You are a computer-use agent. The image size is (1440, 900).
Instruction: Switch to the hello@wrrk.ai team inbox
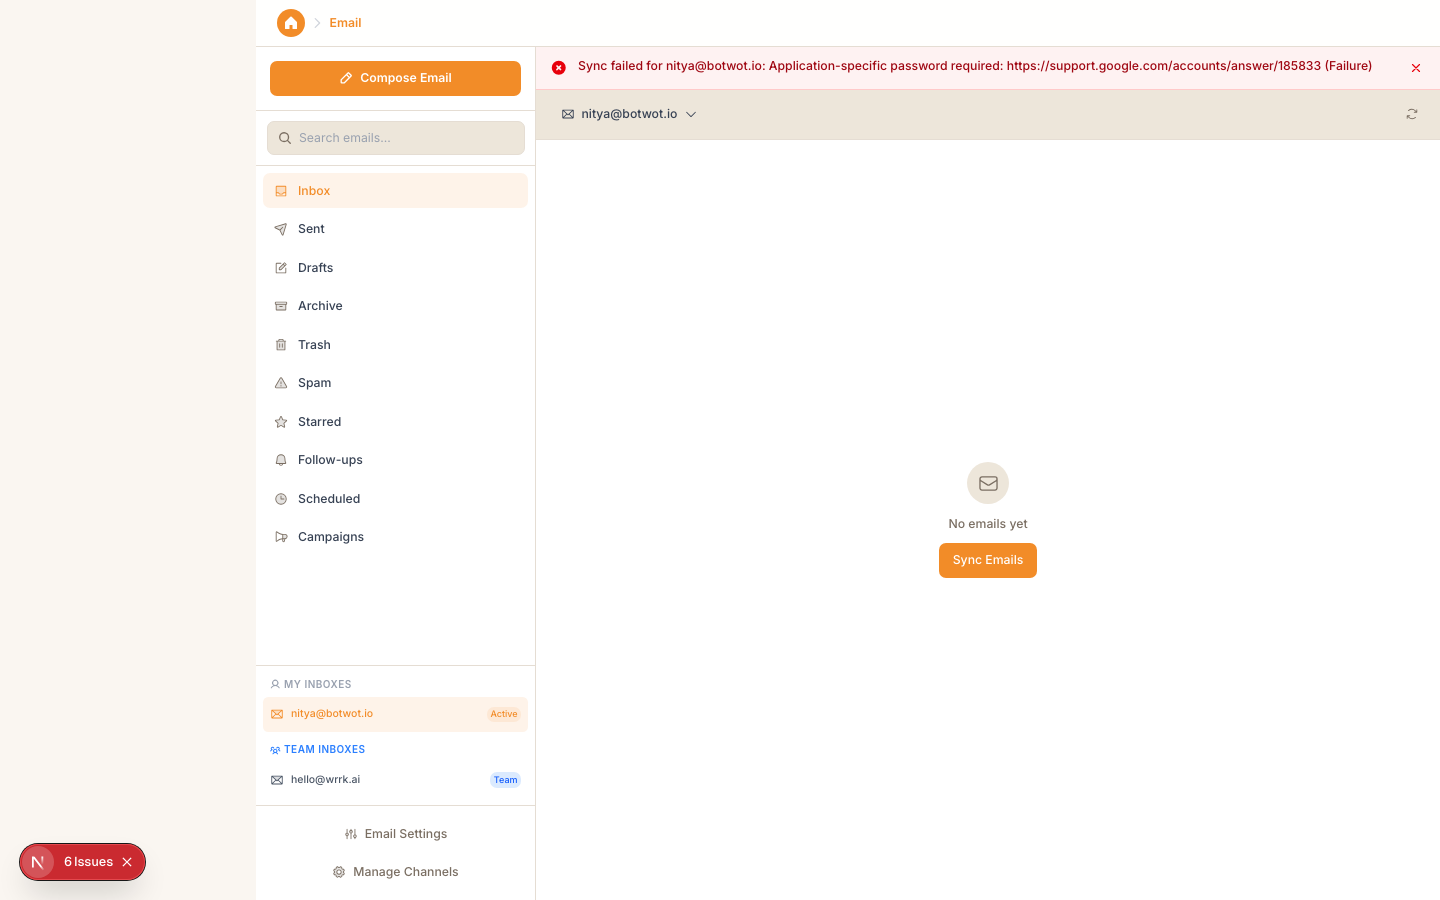coord(325,780)
